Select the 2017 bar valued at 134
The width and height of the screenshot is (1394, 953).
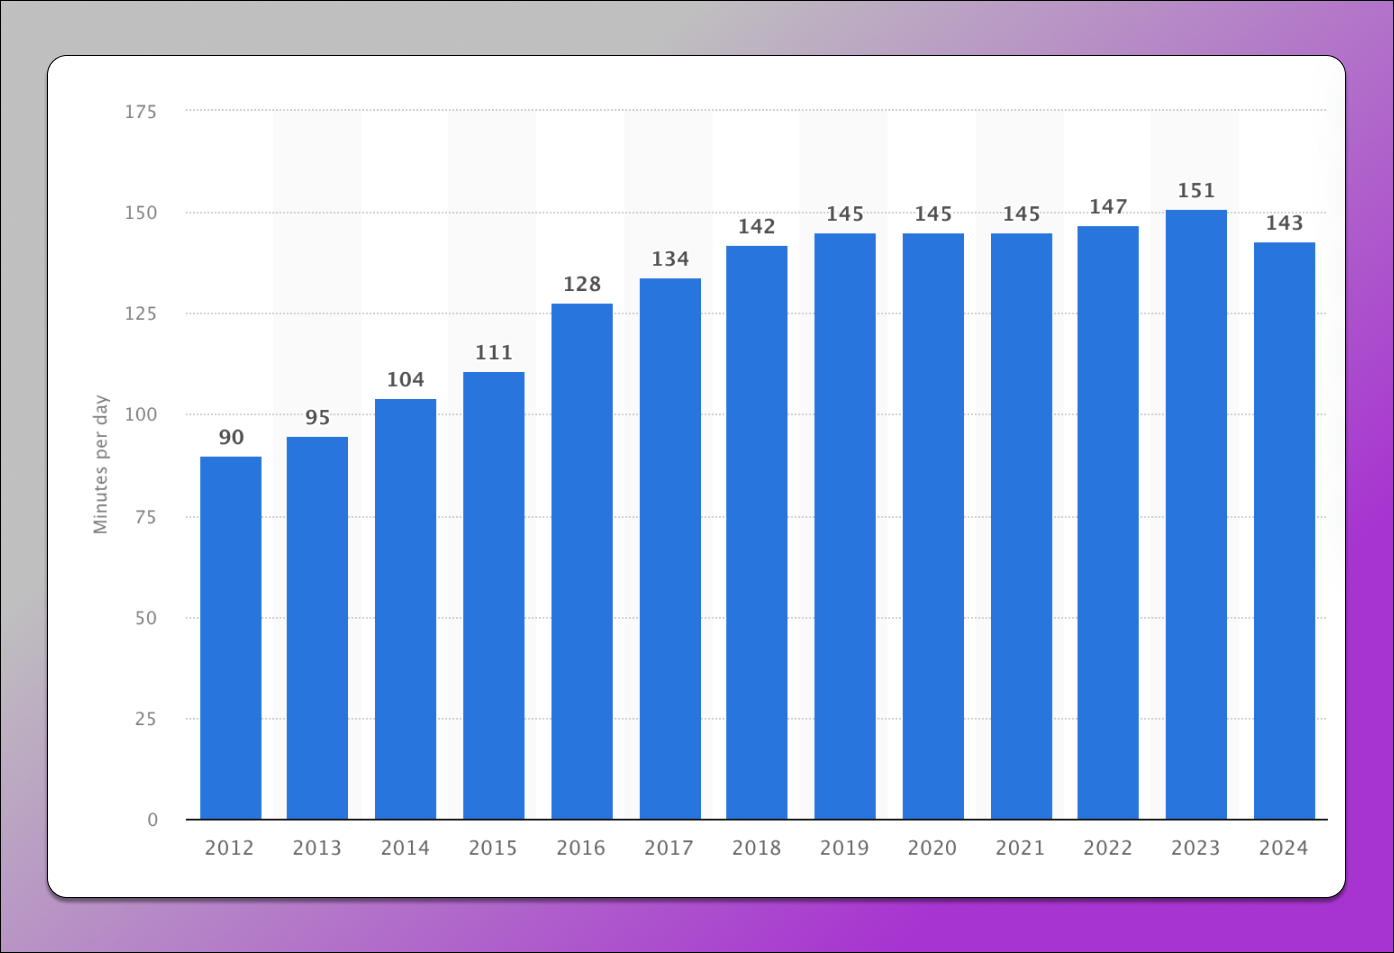[670, 549]
